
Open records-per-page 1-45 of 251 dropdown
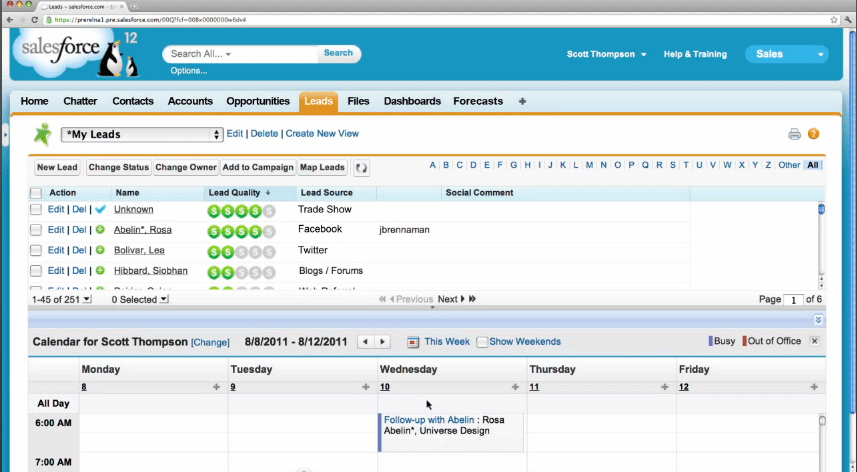(62, 299)
